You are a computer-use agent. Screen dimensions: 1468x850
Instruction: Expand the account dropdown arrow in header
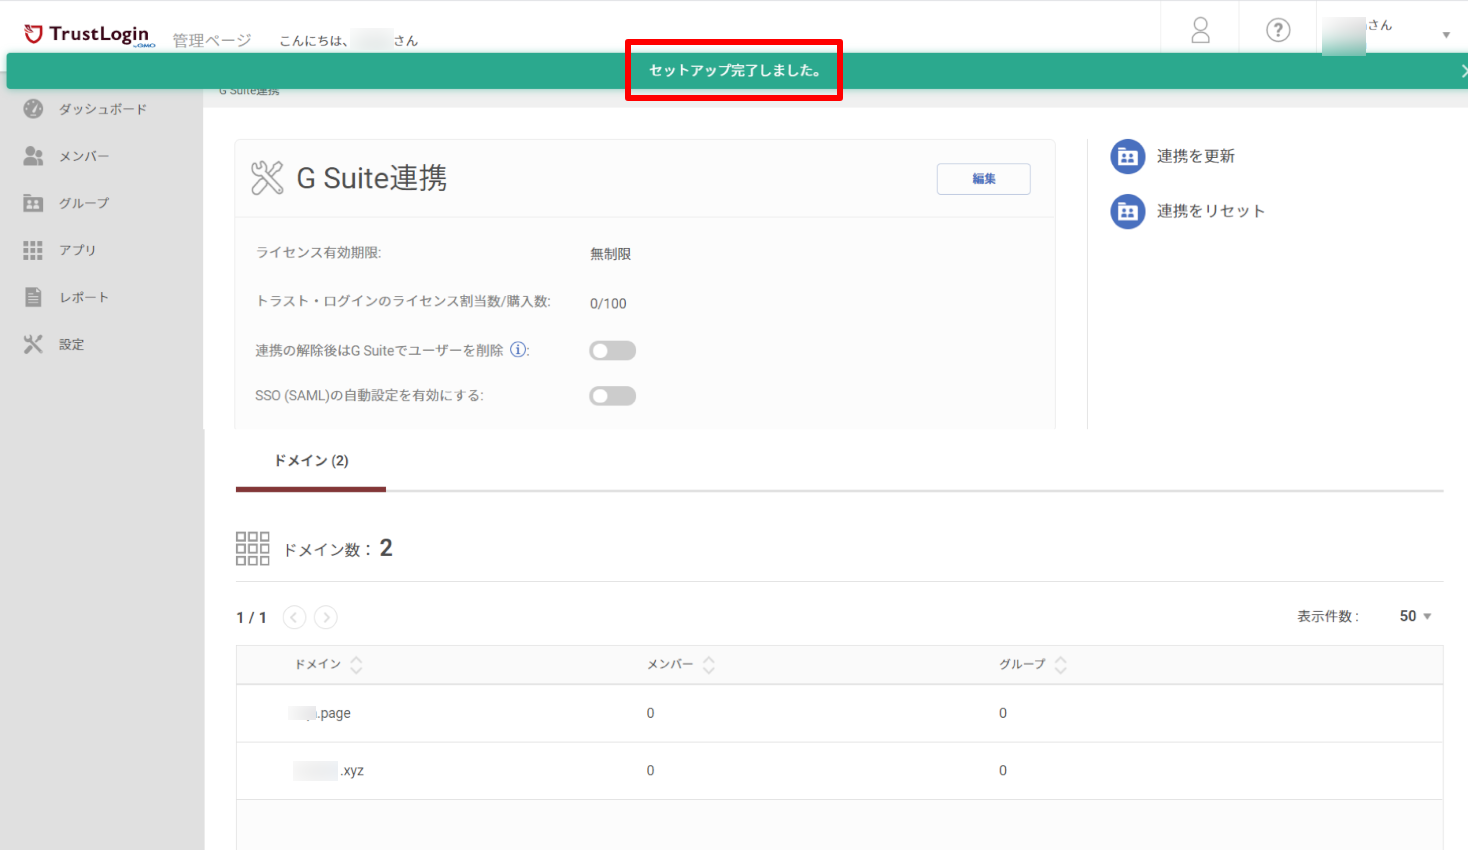(1446, 35)
